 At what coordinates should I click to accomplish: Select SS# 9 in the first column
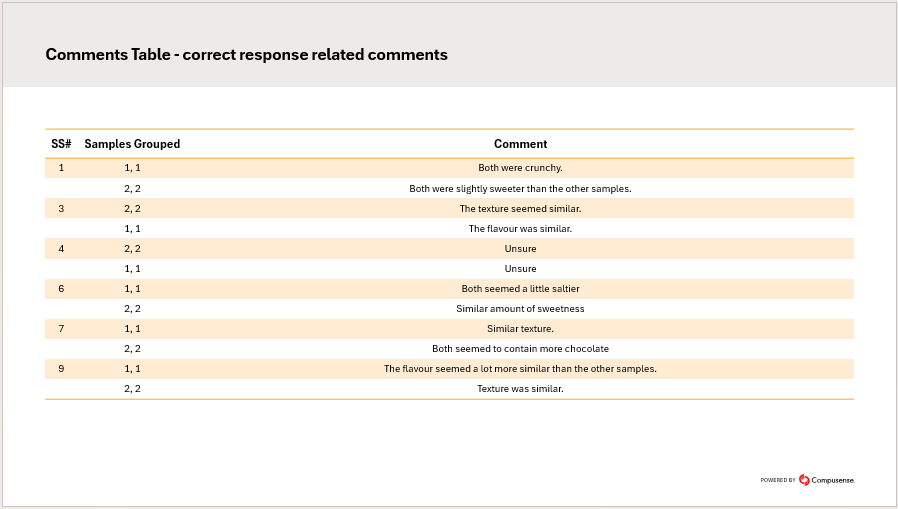coord(61,369)
